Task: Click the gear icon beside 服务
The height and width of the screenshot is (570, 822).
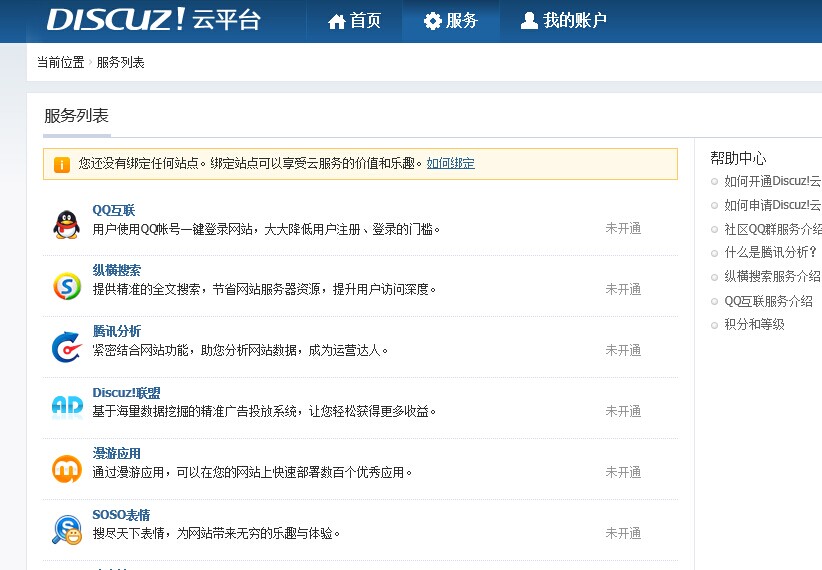Action: [433, 21]
